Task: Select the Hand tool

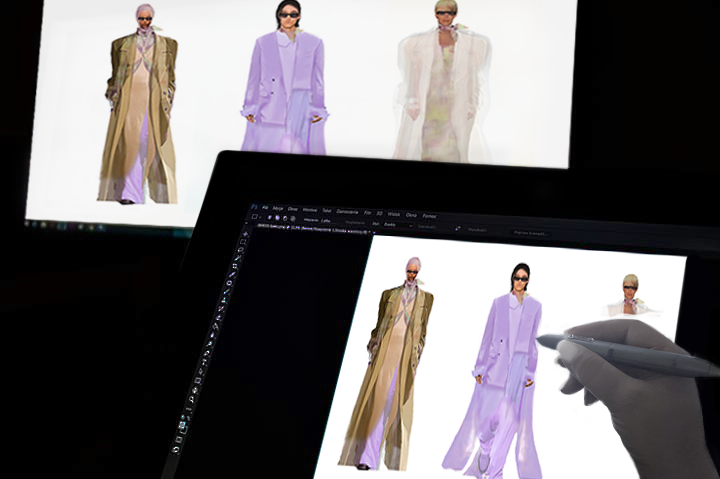Action: click(x=195, y=390)
